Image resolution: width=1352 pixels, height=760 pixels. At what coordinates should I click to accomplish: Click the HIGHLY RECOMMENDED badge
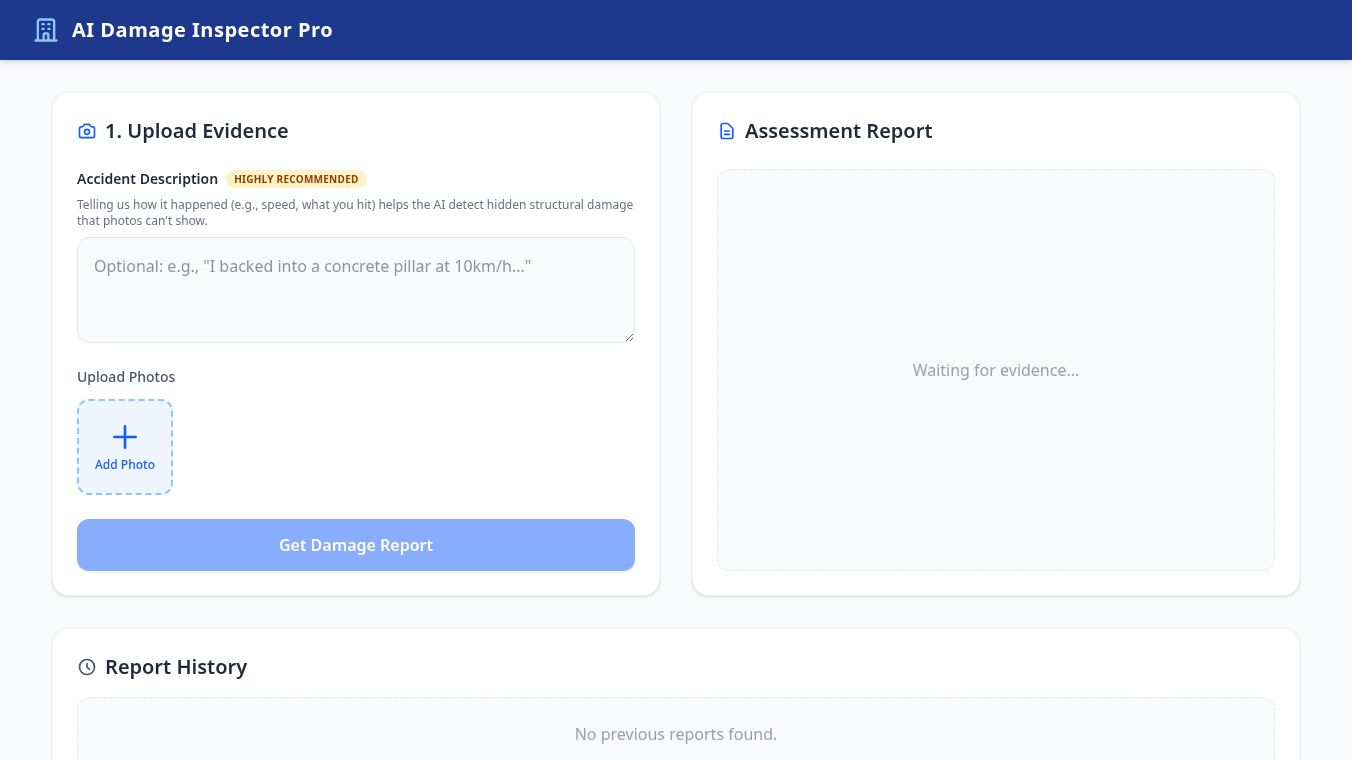[x=296, y=179]
